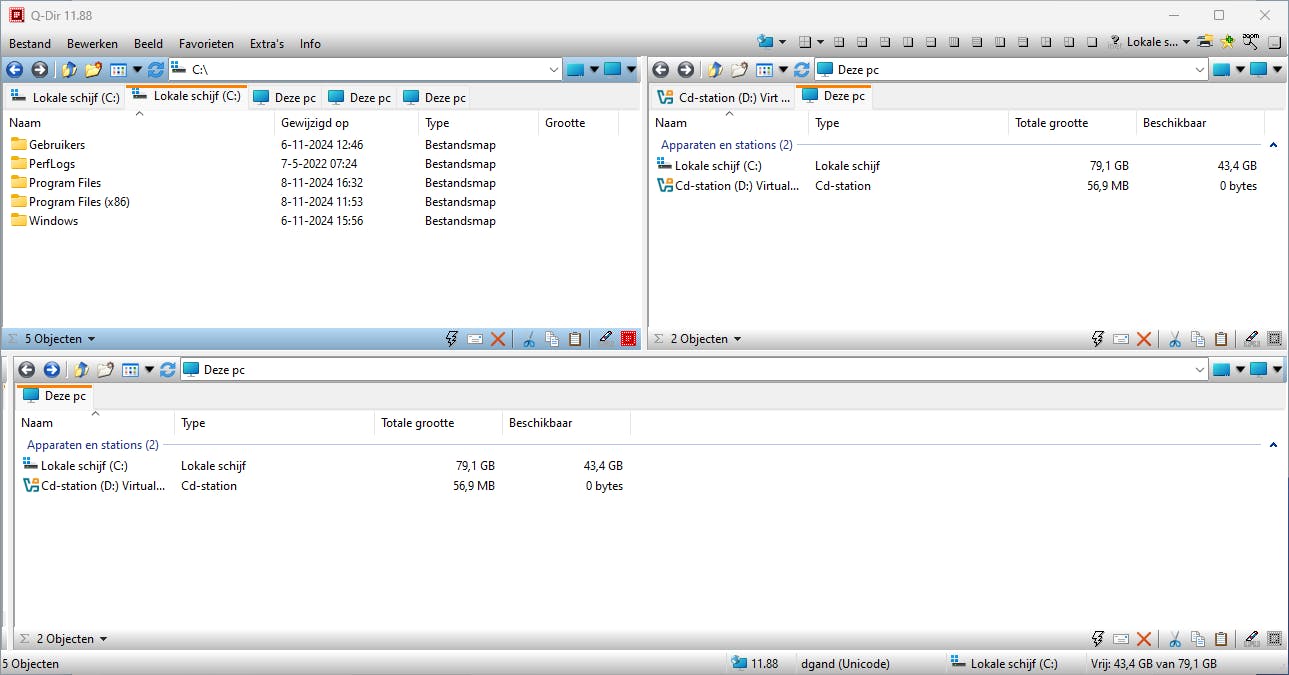Image resolution: width=1289 pixels, height=675 pixels.
Task: Click the zoom magnifier icon in main toolbar
Action: (x=1251, y=42)
